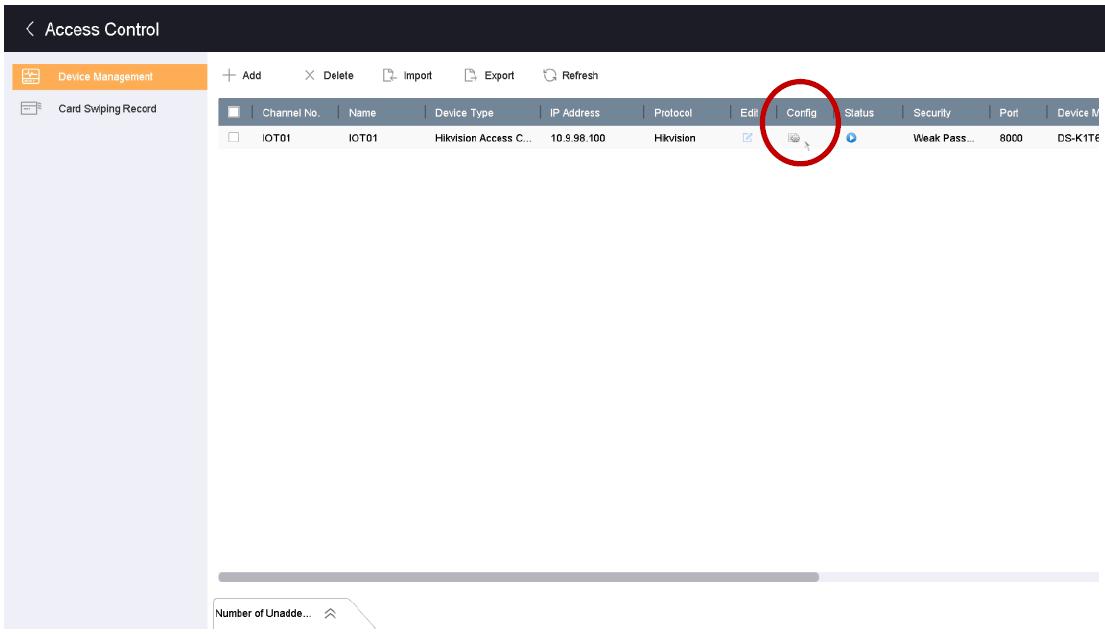Open Card Swiping Record in the sidebar
Image resolution: width=1105 pixels, height=634 pixels.
107,109
